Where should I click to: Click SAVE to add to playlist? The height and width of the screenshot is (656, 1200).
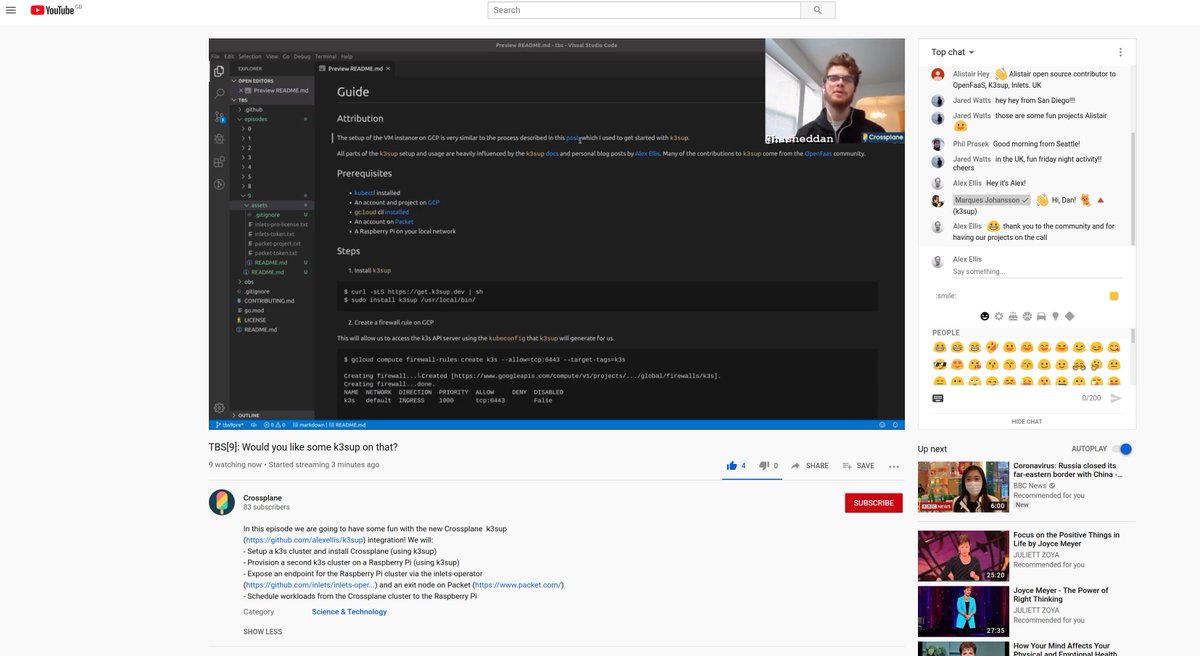859,466
